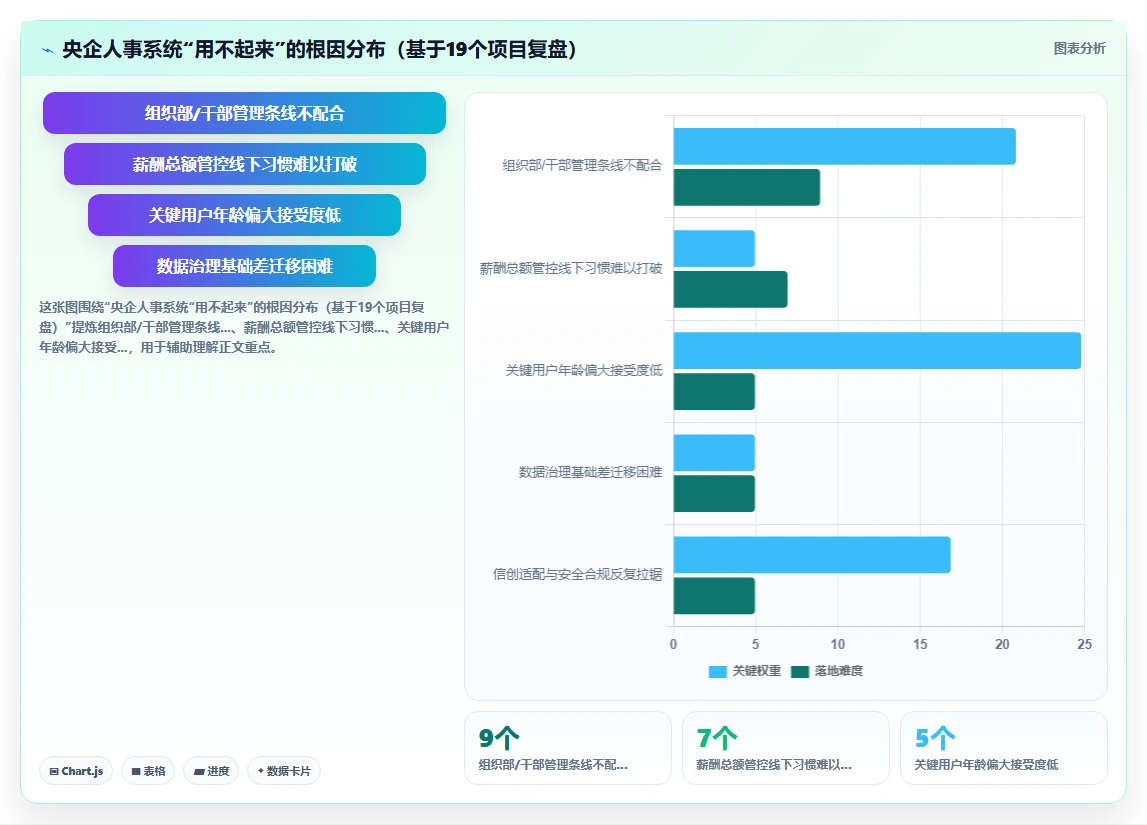This screenshot has width=1147, height=825.
Task: Open the 7个 data card
Action: [x=786, y=748]
